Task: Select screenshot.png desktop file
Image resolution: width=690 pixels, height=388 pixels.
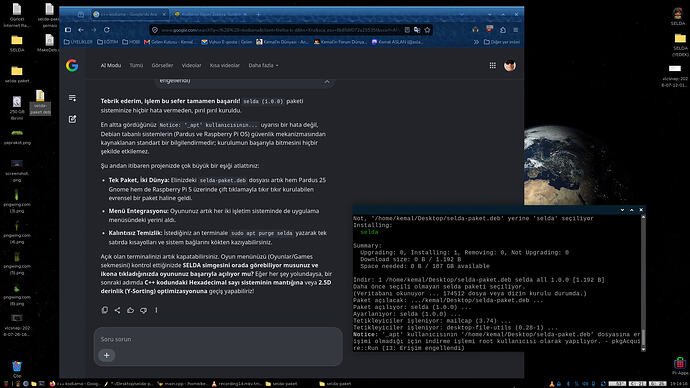Action: point(17,171)
